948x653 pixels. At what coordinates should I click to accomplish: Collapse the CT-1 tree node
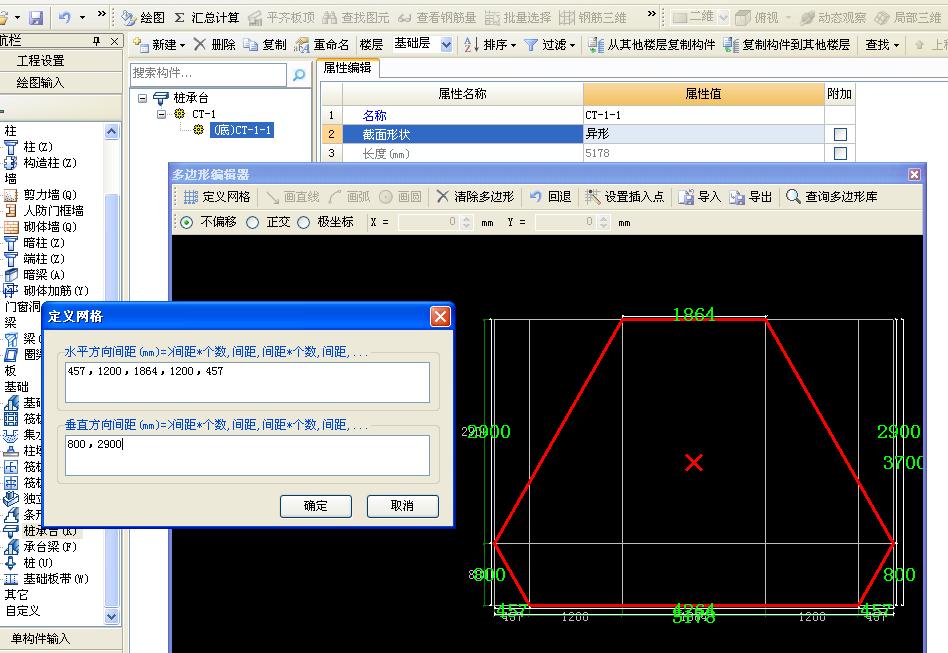(161, 114)
